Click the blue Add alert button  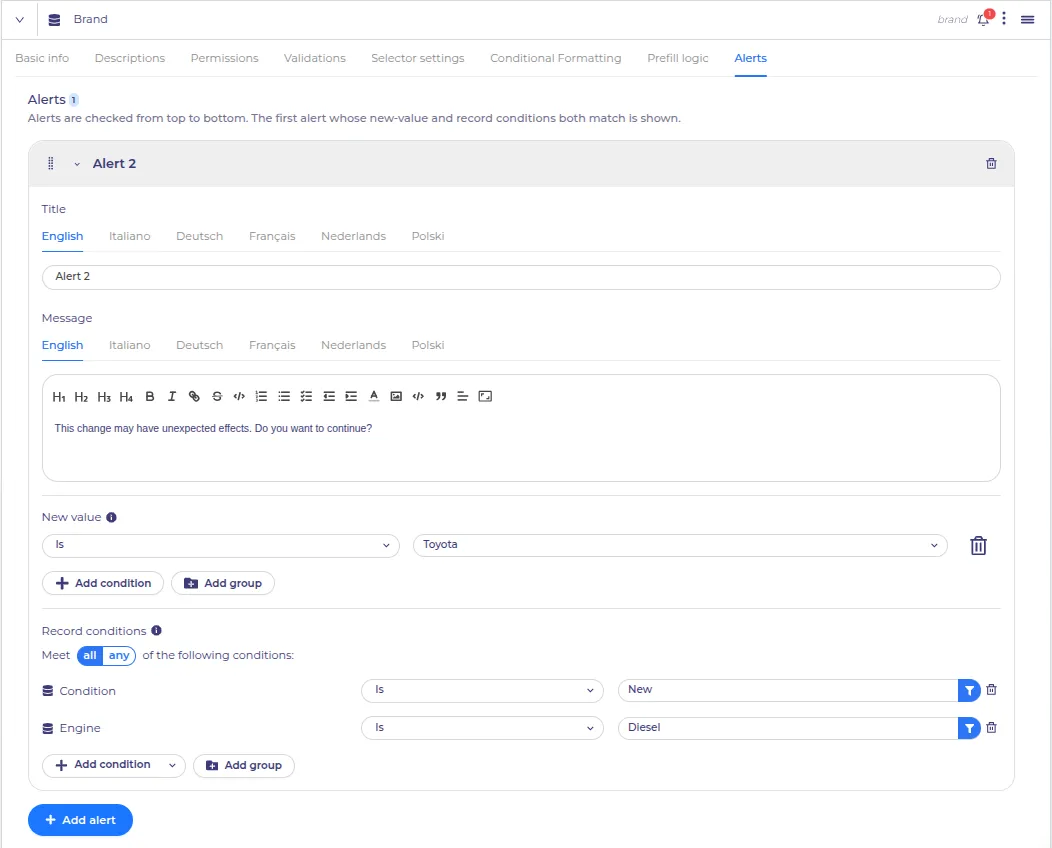81,820
